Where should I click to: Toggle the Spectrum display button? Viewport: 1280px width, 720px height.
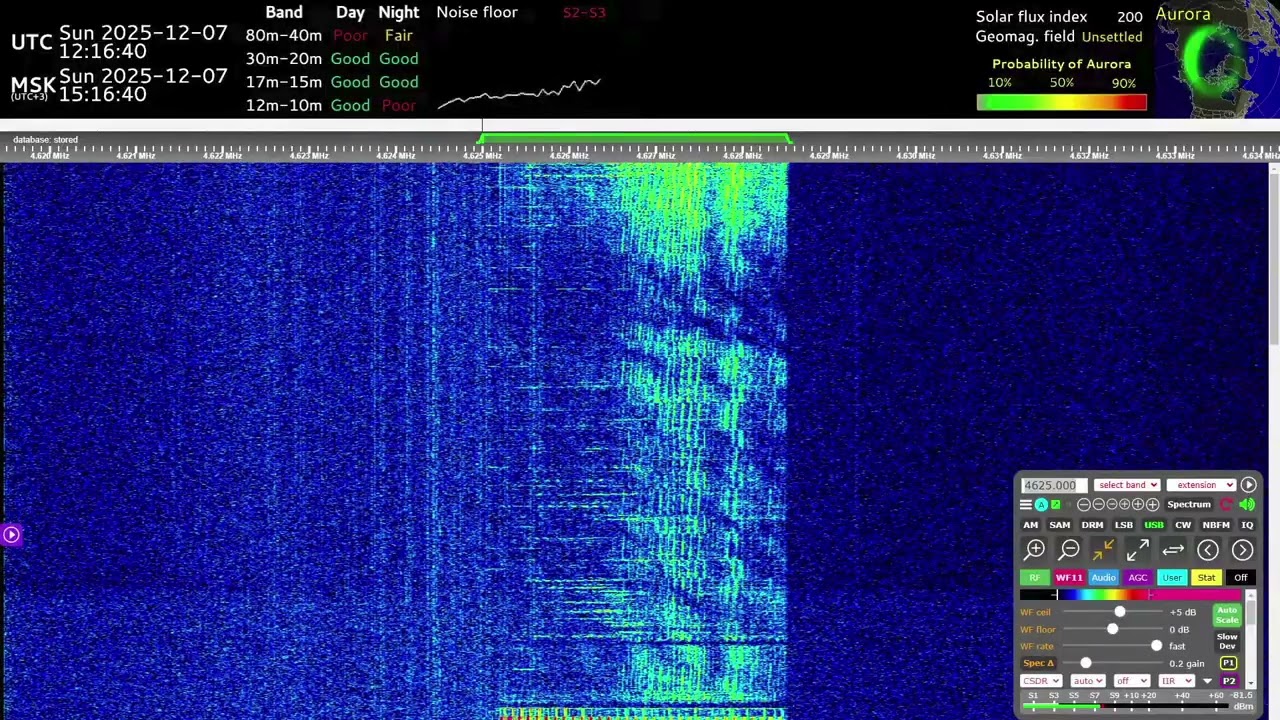tap(1189, 505)
